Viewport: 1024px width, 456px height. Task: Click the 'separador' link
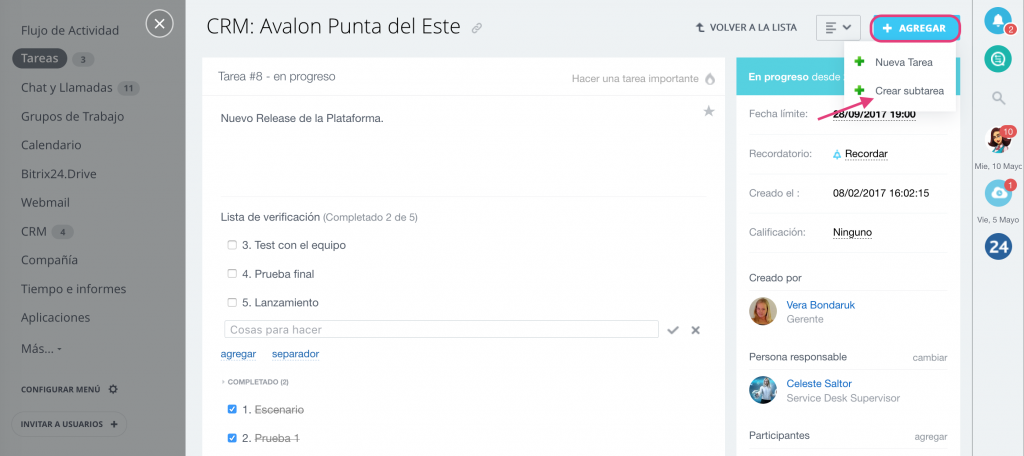click(295, 354)
